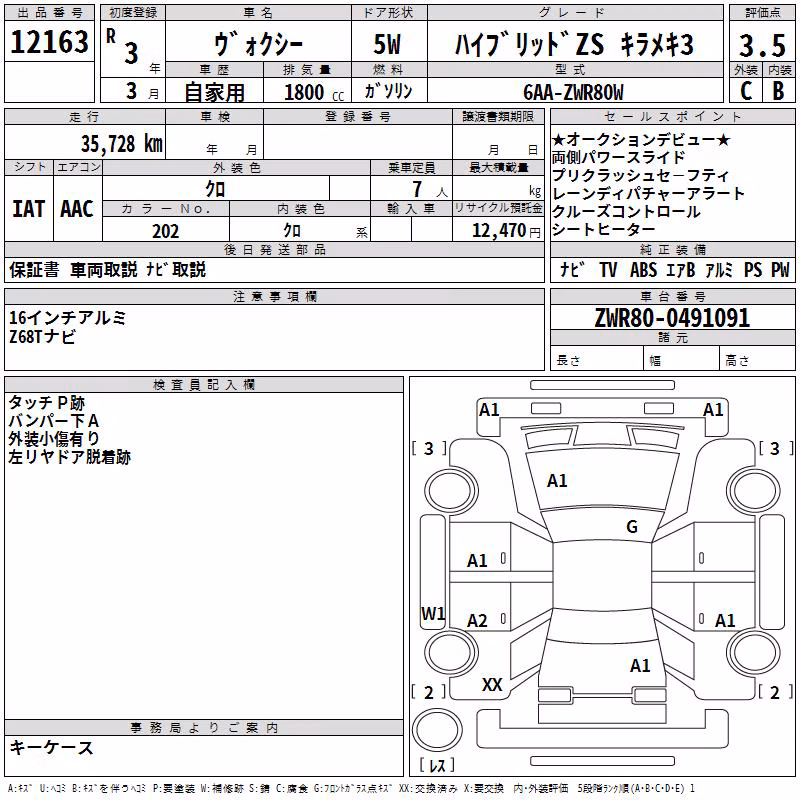Click the front-right wheel circle in the diagram

[x=753, y=491]
